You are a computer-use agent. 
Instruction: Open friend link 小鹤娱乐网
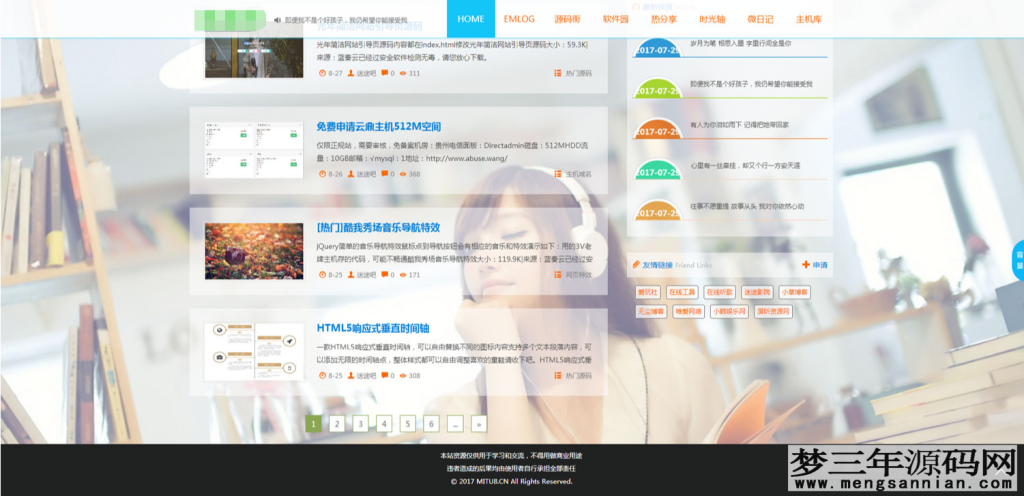729,311
